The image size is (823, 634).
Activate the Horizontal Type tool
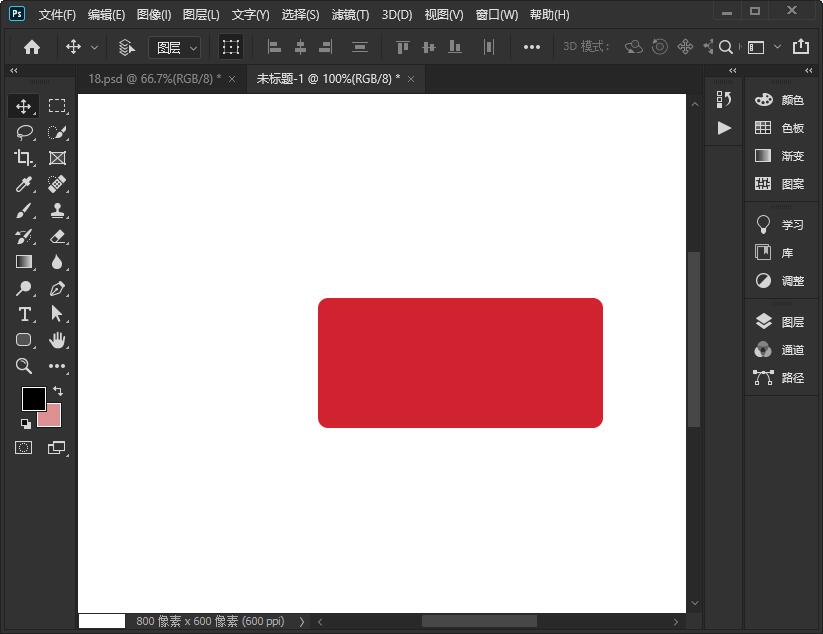24,314
